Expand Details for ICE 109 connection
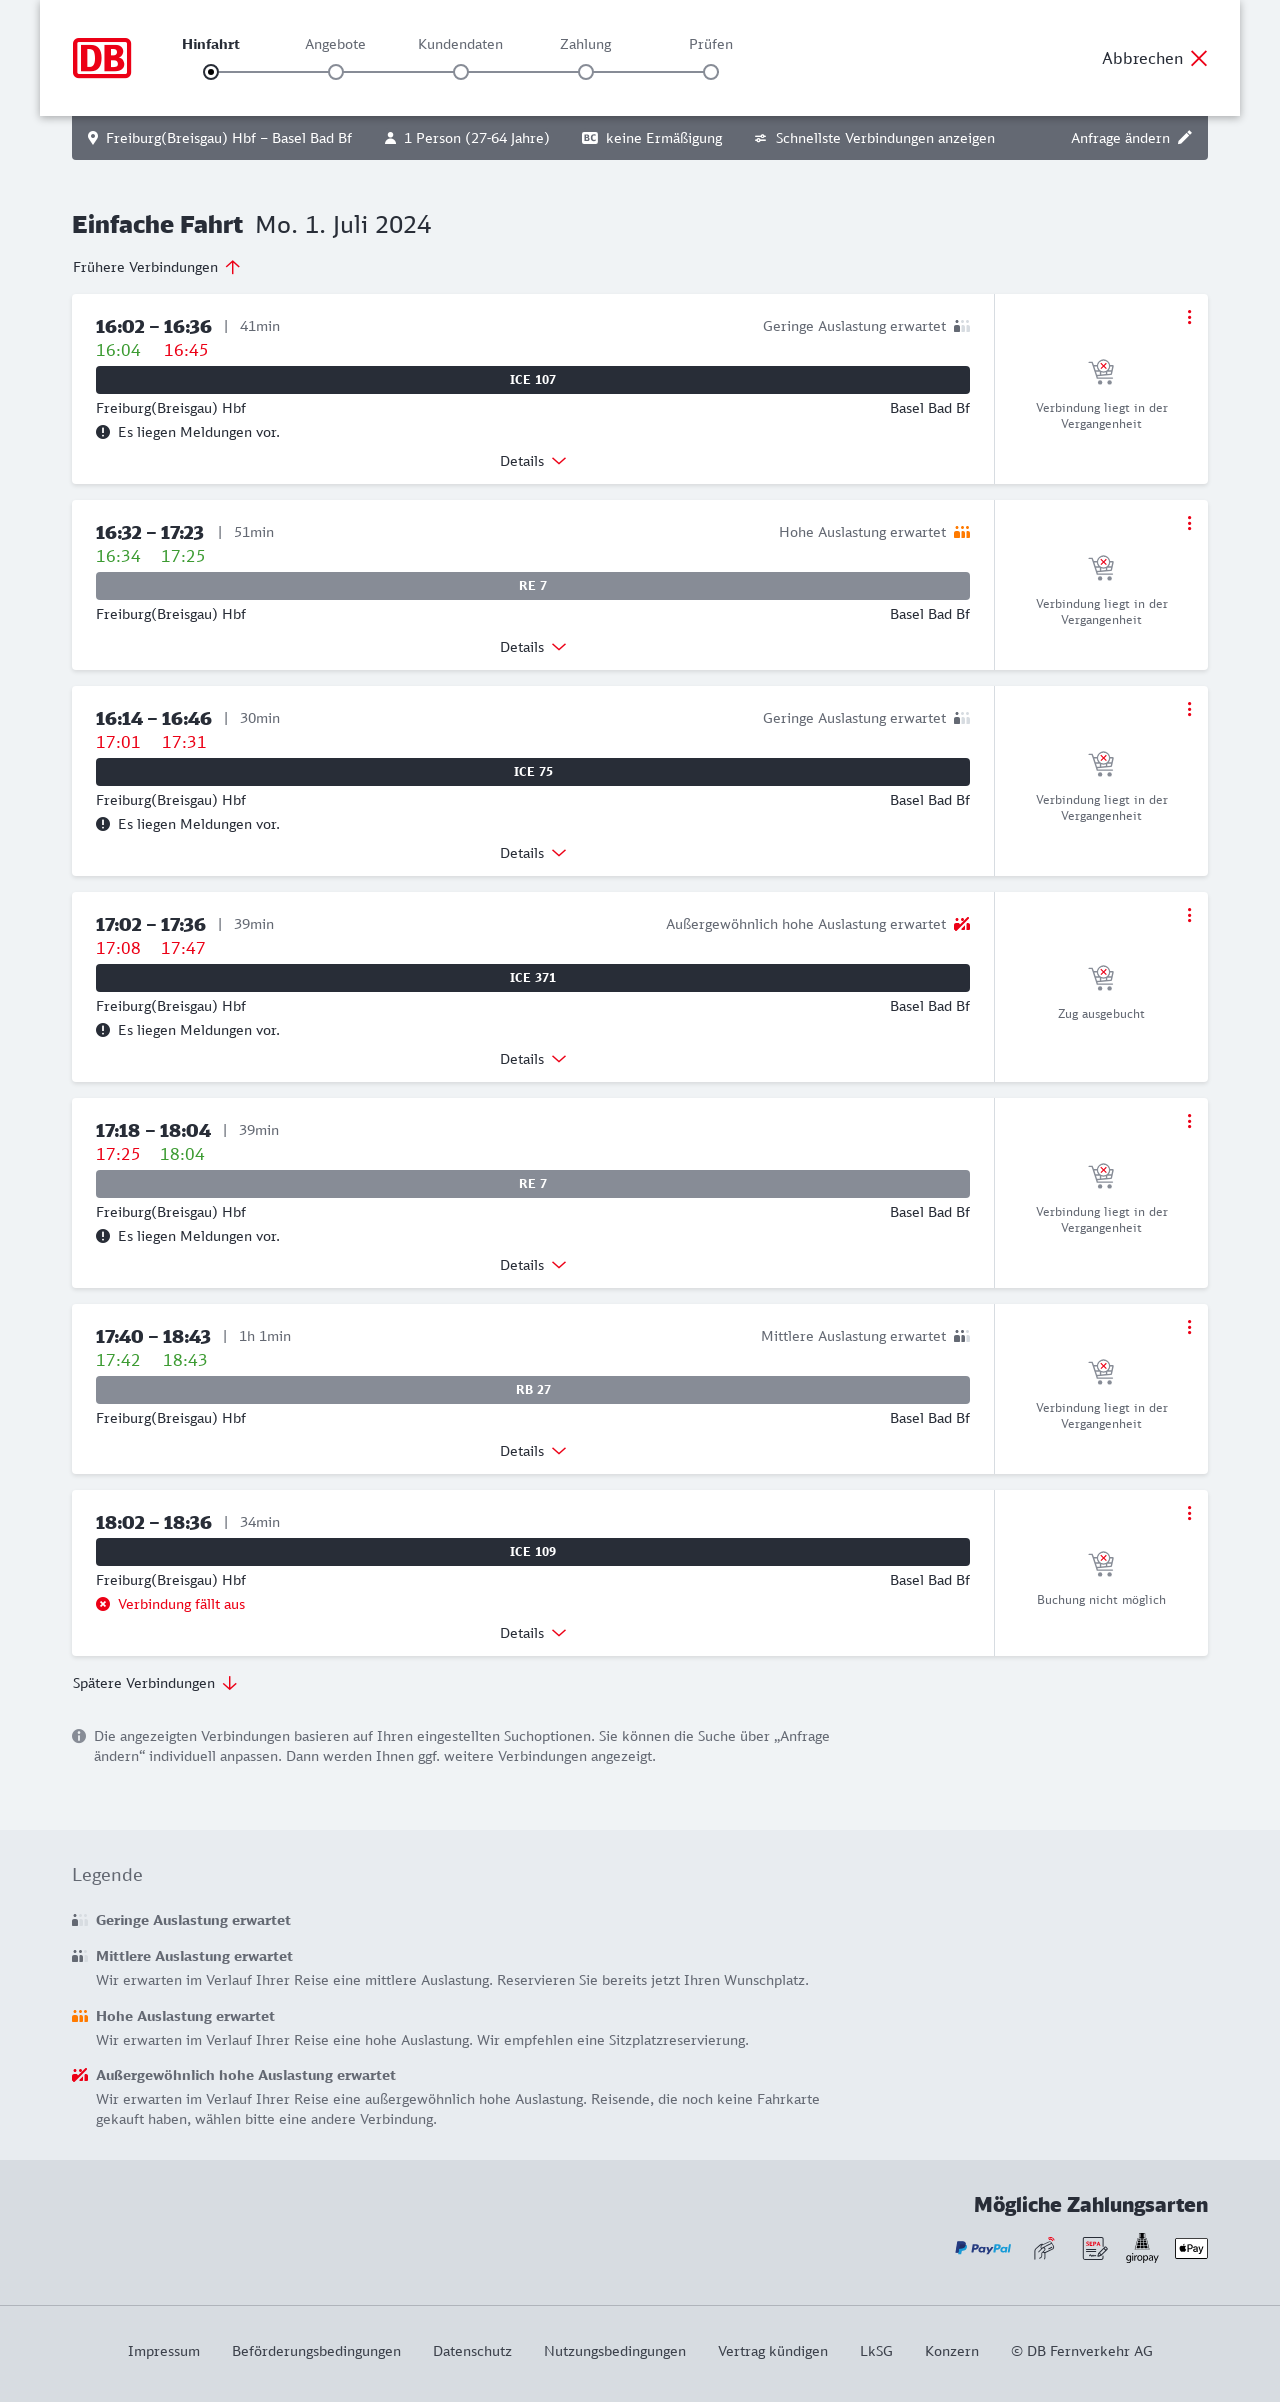Screen dimensions: 1280x2402 pyautogui.click(x=533, y=1633)
